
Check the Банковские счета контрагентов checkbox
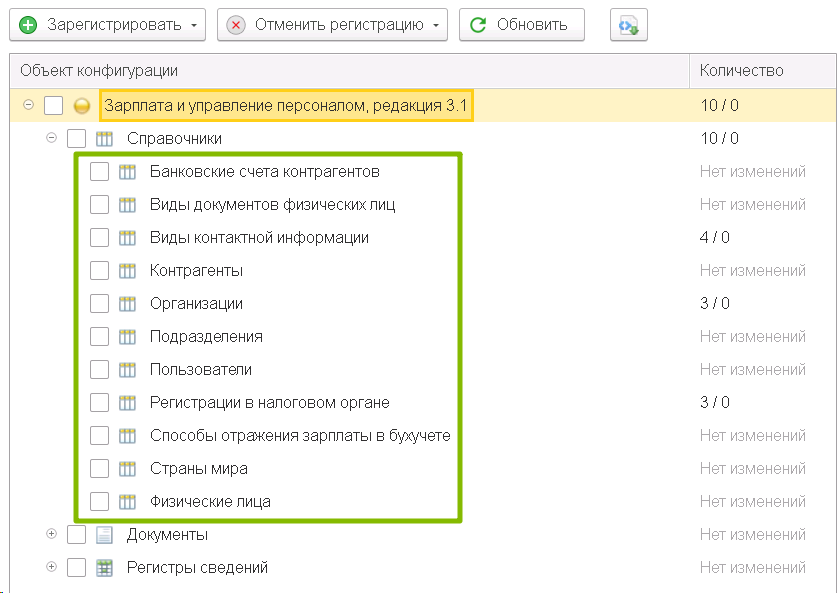pos(99,172)
